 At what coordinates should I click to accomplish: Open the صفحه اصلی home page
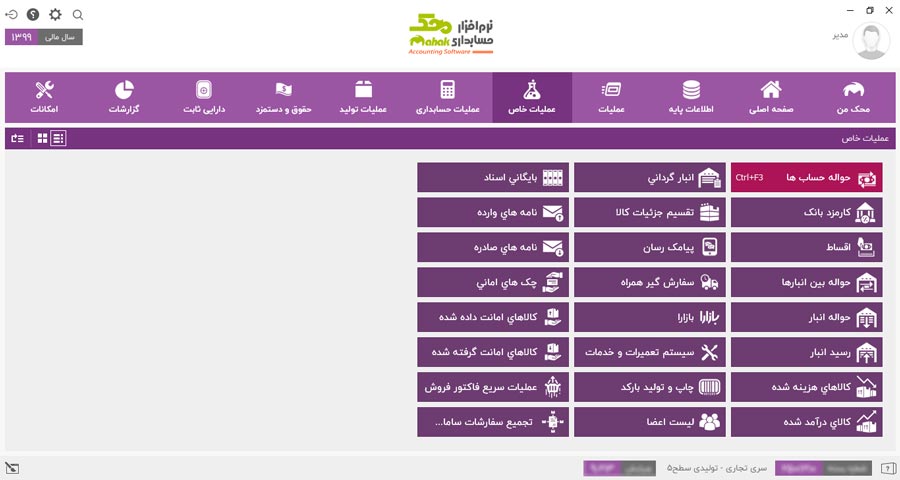pyautogui.click(x=770, y=97)
